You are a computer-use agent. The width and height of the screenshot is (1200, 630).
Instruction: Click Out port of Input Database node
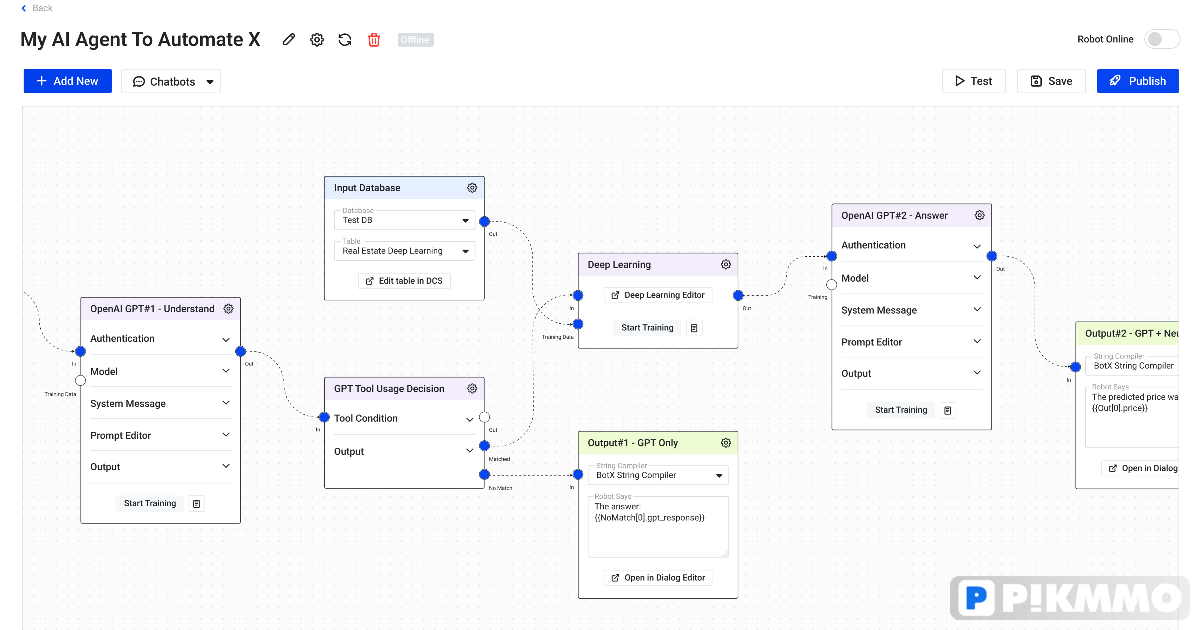click(484, 221)
